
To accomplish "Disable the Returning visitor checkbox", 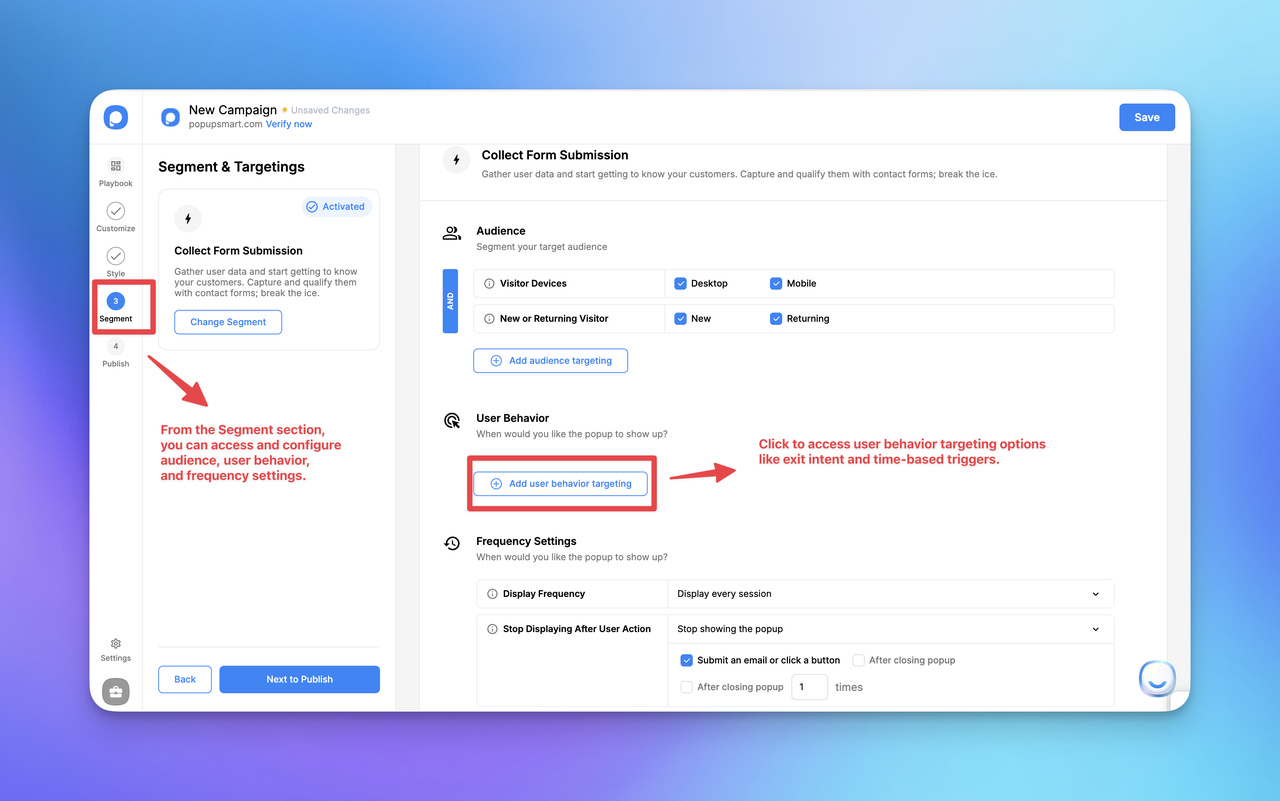I will [x=776, y=318].
